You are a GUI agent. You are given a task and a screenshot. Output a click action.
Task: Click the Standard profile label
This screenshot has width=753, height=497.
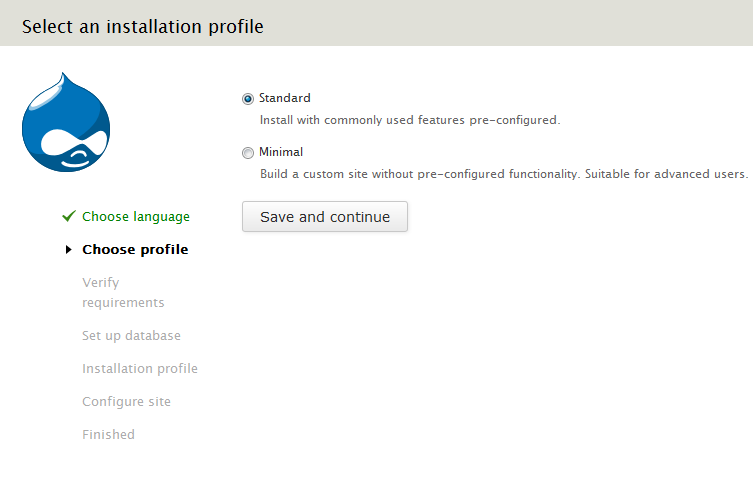click(x=285, y=98)
